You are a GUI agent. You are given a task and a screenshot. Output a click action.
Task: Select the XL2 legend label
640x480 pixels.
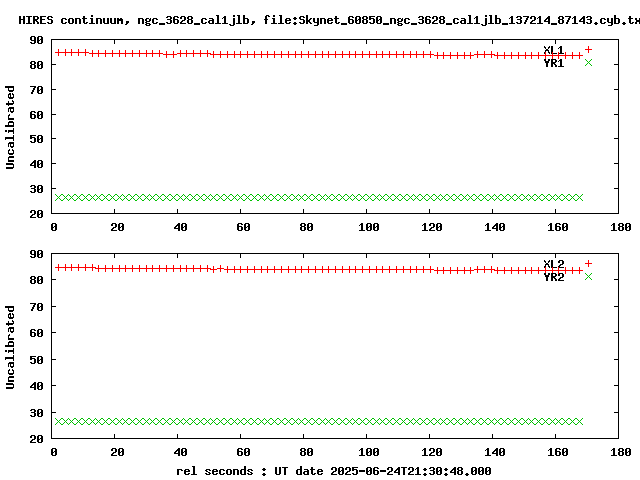553,264
